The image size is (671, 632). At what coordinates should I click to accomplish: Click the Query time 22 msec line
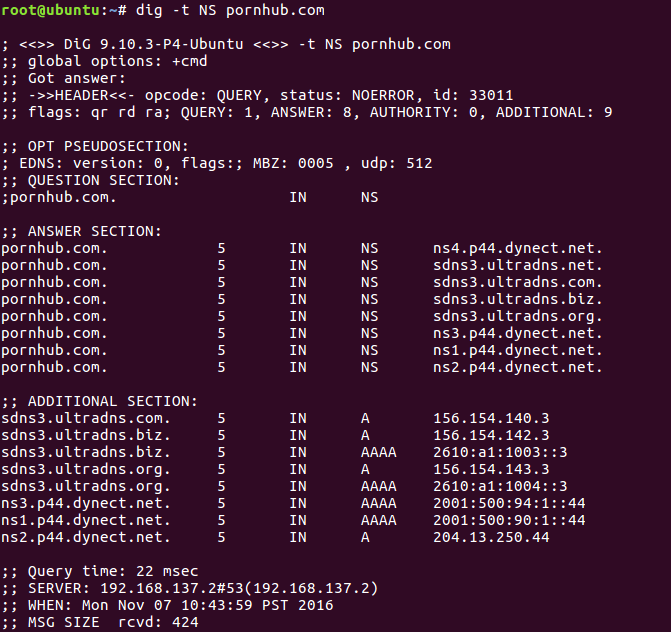(x=100, y=571)
